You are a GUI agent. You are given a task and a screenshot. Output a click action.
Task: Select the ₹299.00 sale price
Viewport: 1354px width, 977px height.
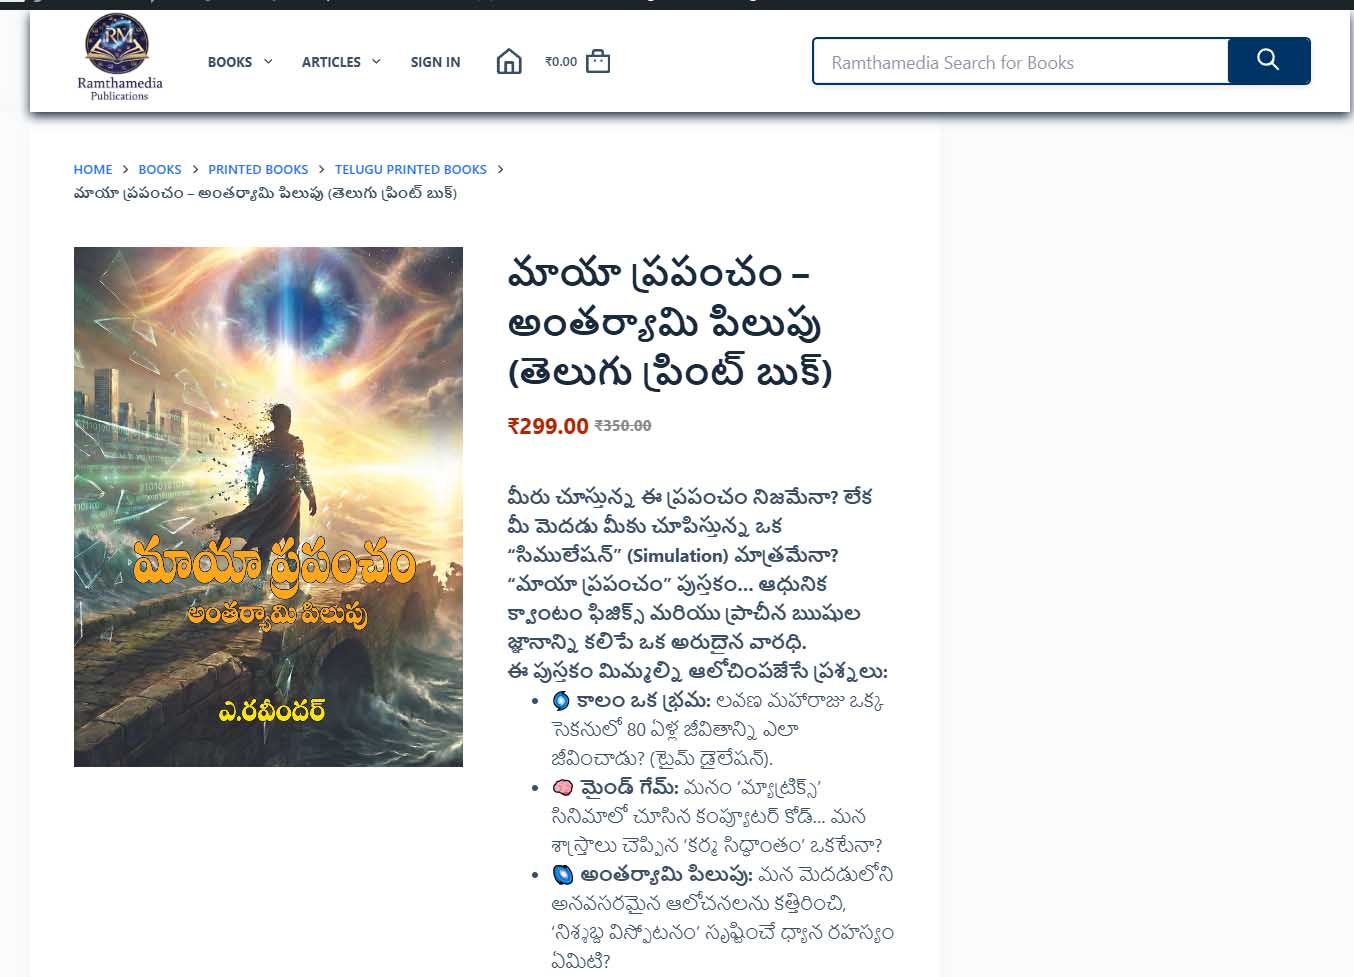click(548, 426)
